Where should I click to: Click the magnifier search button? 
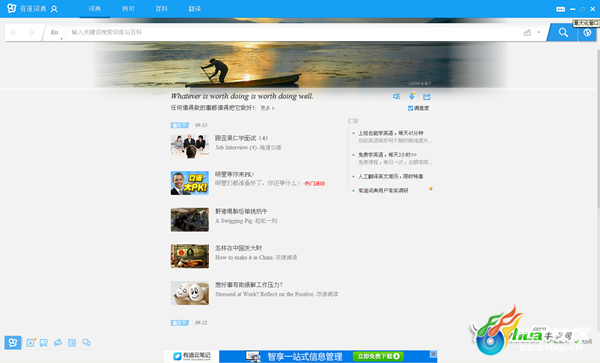tap(563, 33)
